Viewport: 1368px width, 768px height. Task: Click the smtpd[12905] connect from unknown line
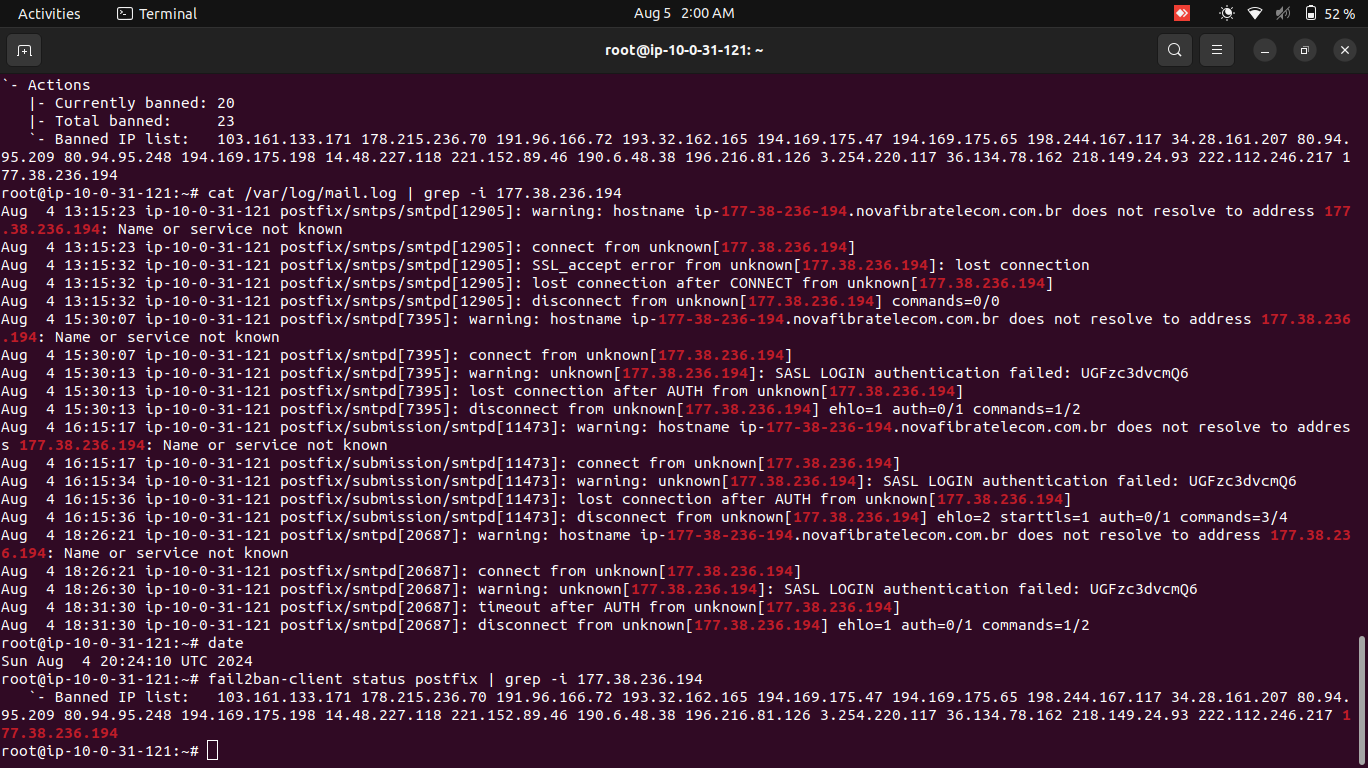pos(428,247)
